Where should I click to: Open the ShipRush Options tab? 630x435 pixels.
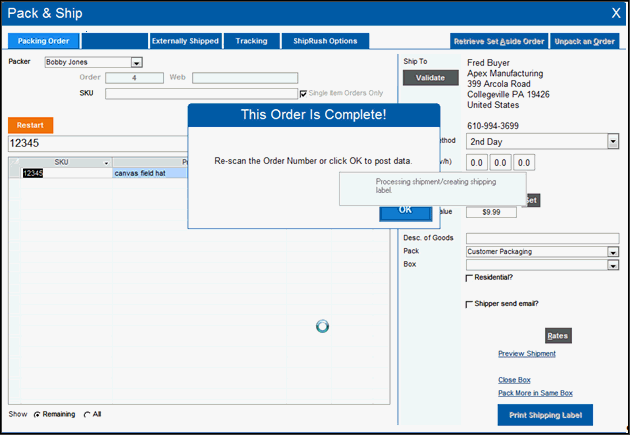click(x=324, y=41)
